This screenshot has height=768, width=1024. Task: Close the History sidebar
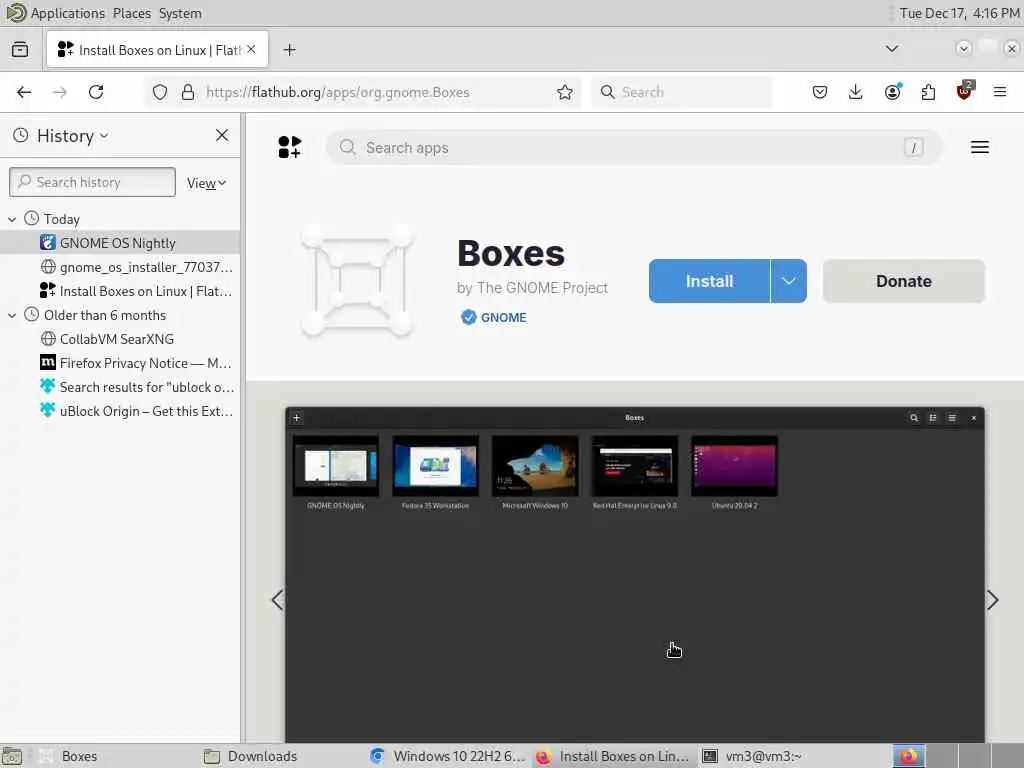[x=222, y=135]
